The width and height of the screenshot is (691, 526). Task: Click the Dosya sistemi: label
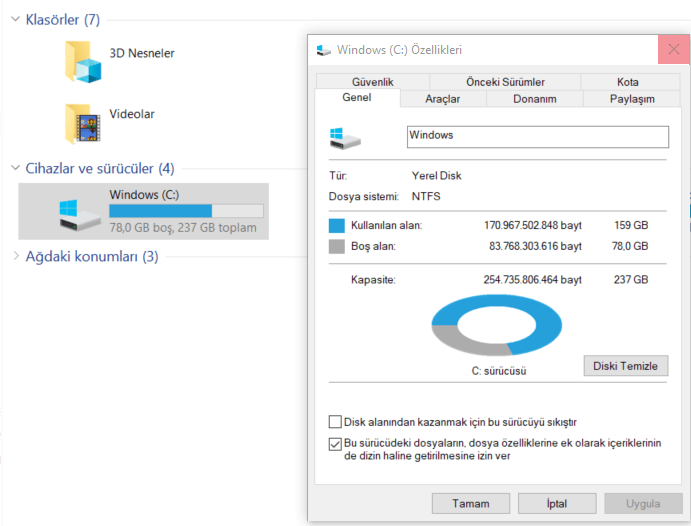pos(364,196)
